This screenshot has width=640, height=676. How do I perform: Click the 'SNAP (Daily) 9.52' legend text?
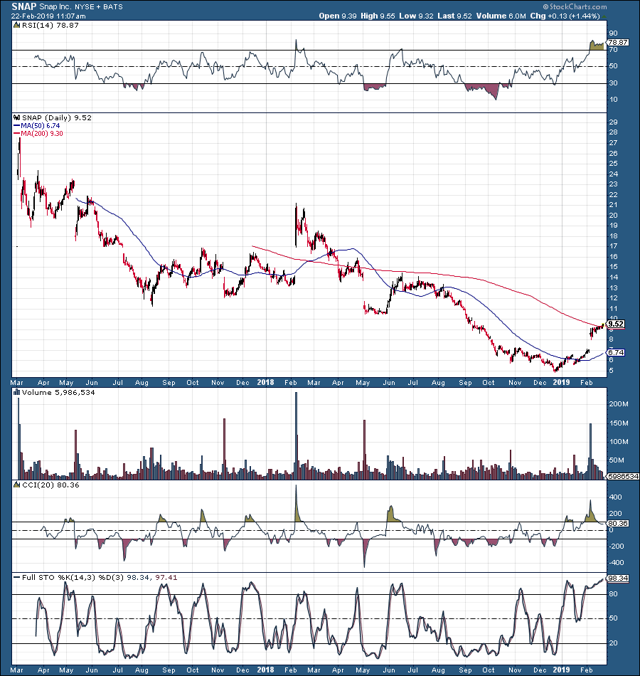(56, 118)
